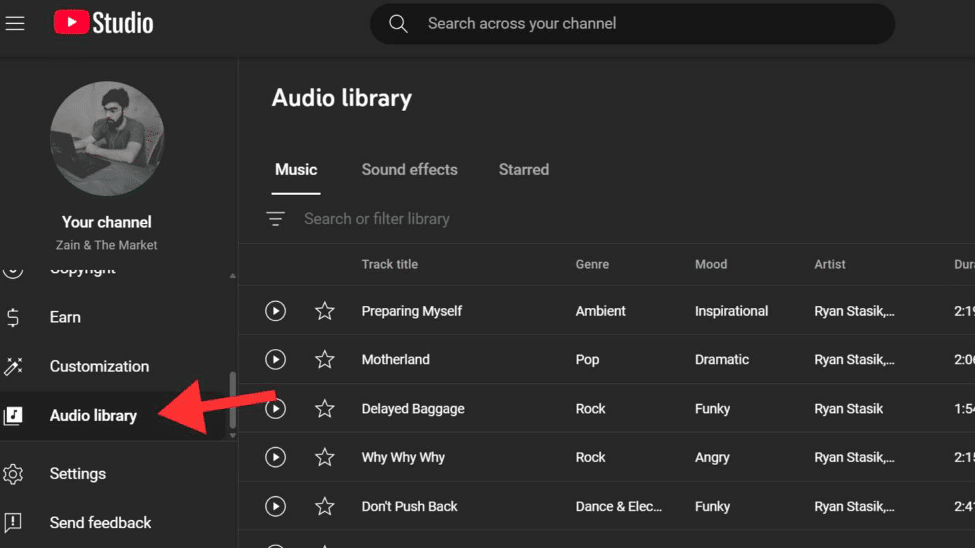Play the Motherland track
Viewport: 977px width, 550px height.
275,359
